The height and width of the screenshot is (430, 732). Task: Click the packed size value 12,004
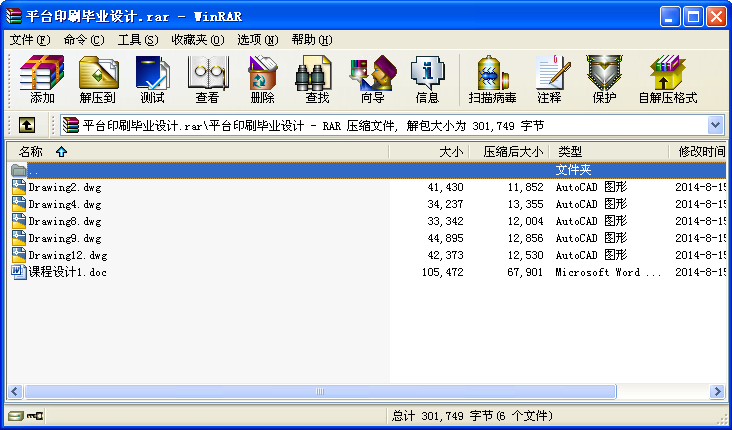[525, 221]
